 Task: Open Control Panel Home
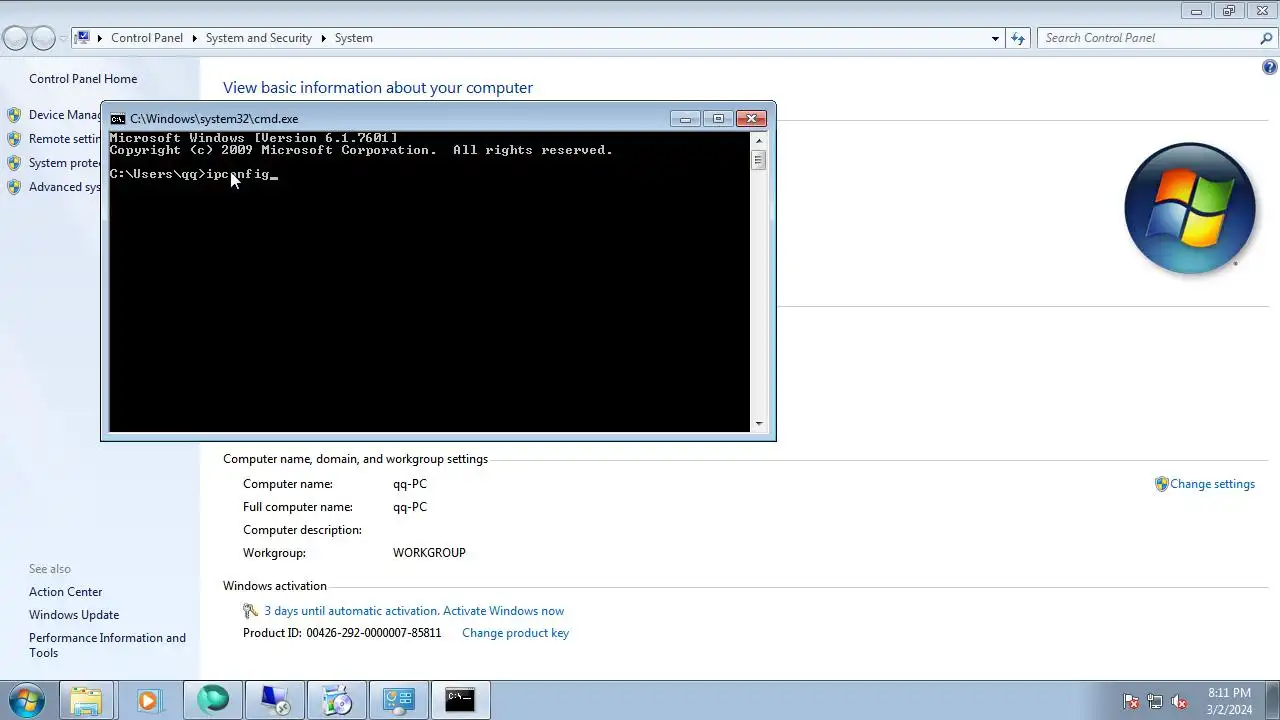83,79
